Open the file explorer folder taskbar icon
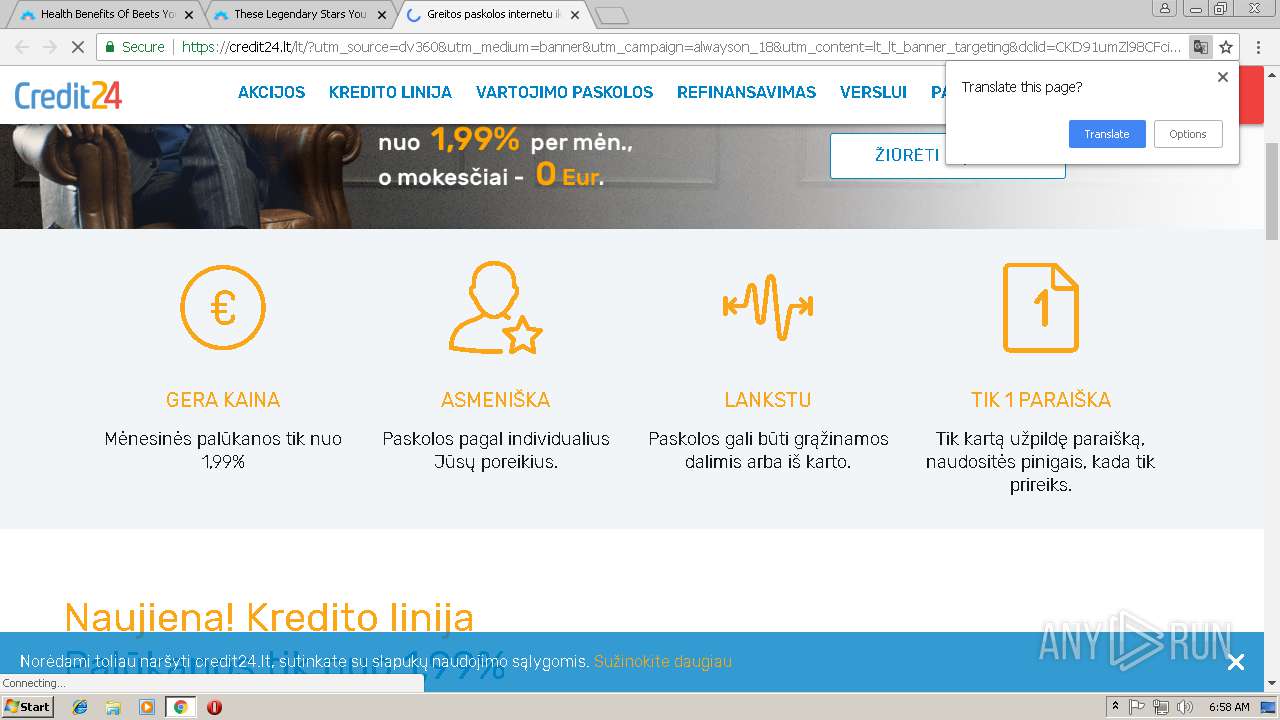1280x720 pixels. 113,707
